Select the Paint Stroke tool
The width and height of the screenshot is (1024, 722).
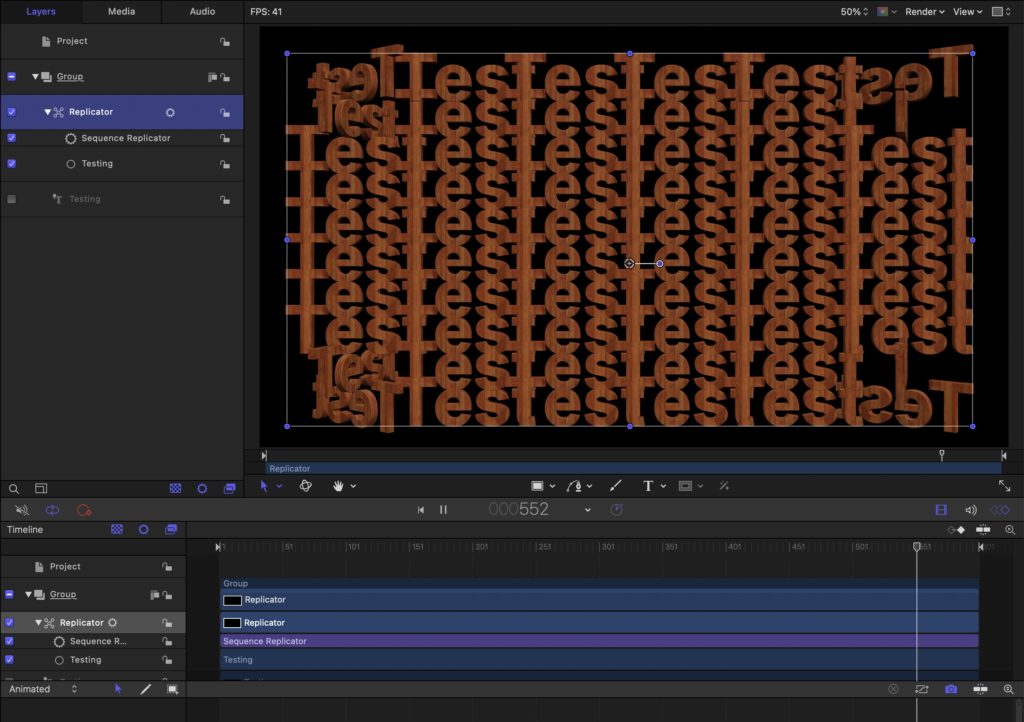pyautogui.click(x=615, y=486)
